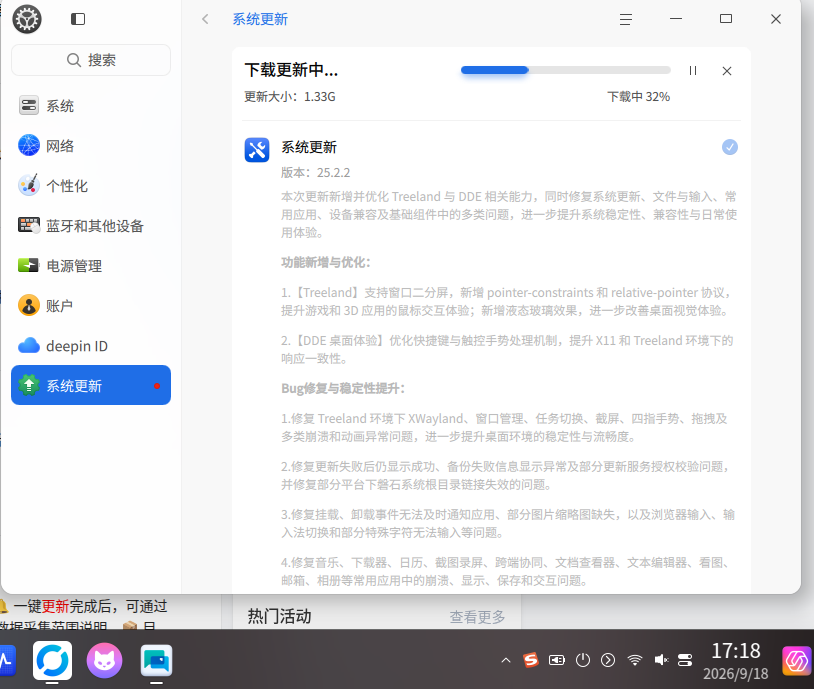Click the 更新大小：1.33G text

pyautogui.click(x=290, y=97)
